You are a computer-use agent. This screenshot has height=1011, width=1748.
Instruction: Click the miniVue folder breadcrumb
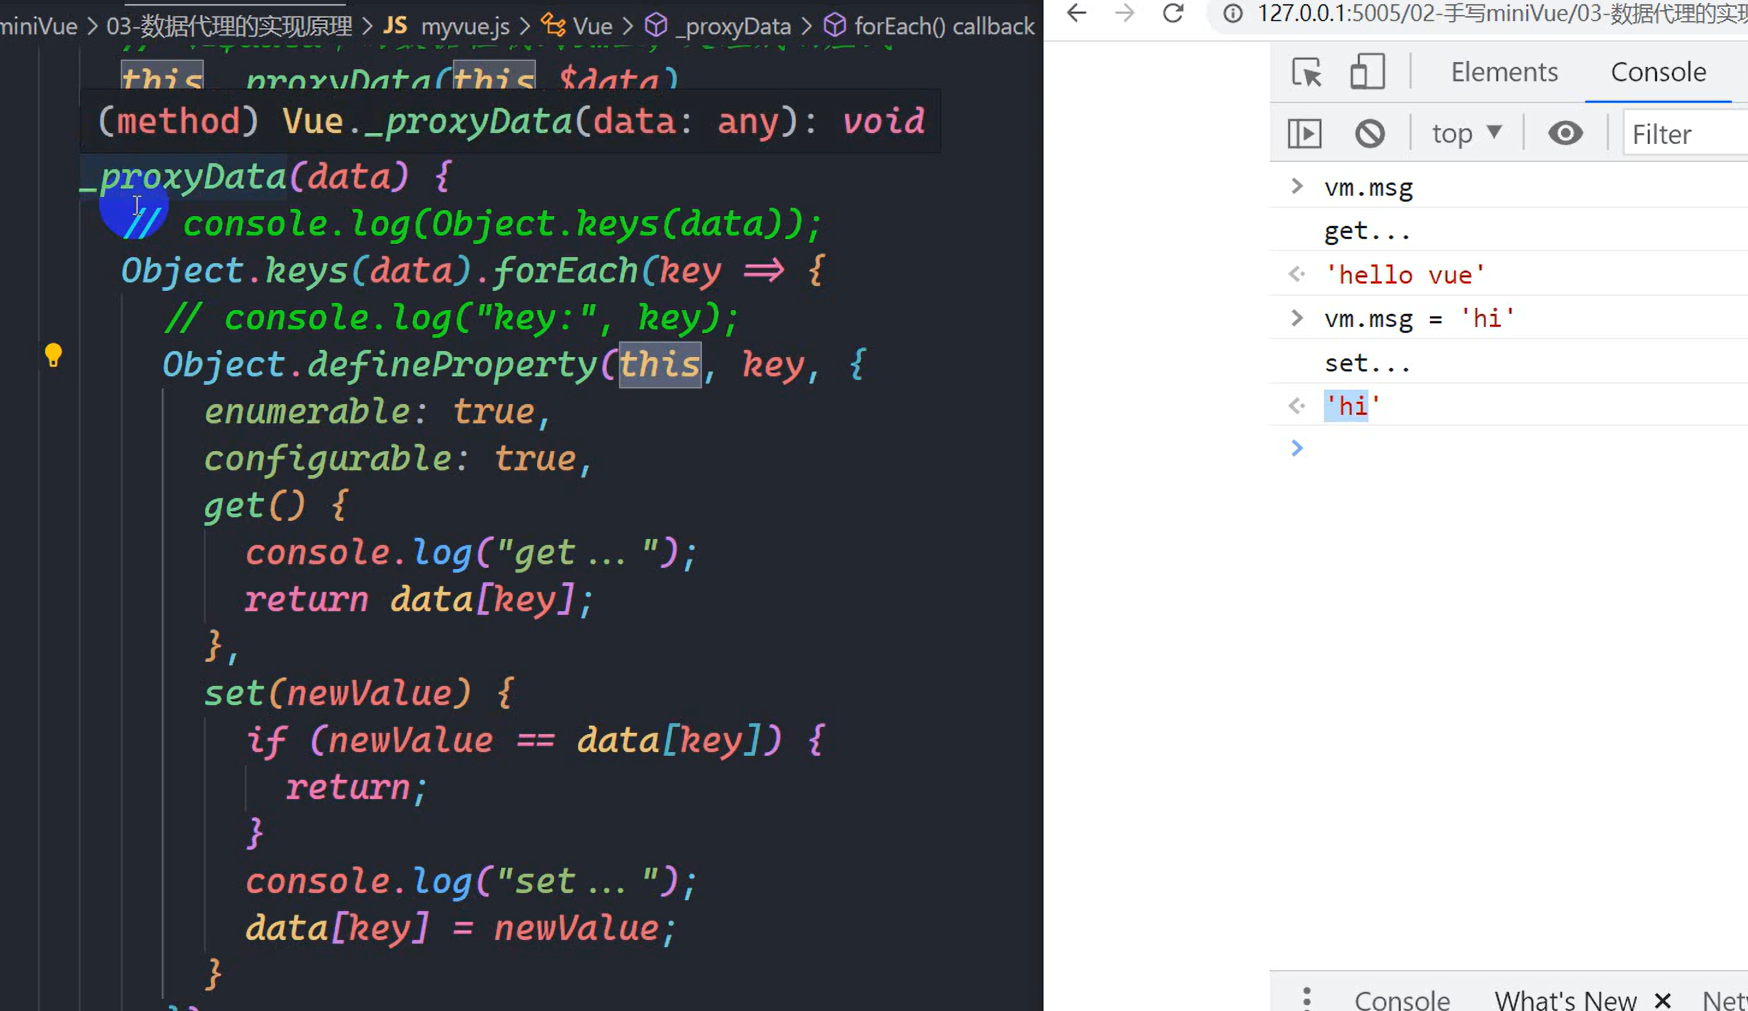pos(38,26)
